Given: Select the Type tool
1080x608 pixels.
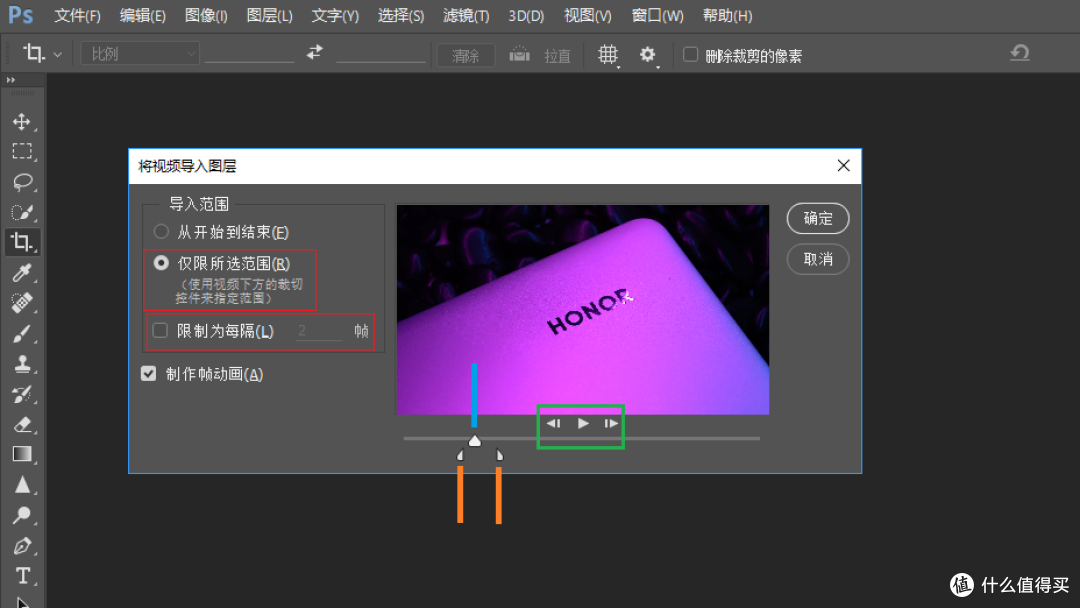Looking at the screenshot, I should tap(22, 576).
